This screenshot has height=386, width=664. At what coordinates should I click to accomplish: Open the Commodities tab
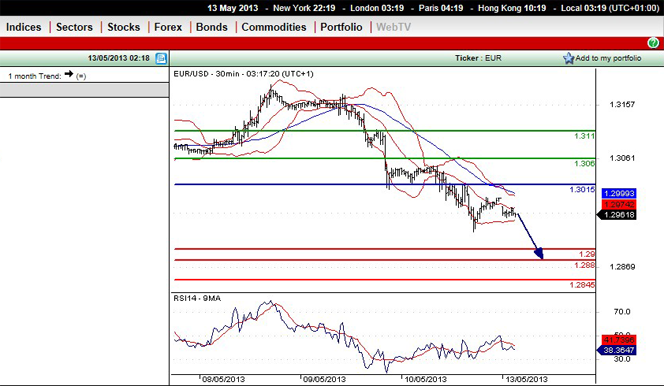pyautogui.click(x=274, y=27)
